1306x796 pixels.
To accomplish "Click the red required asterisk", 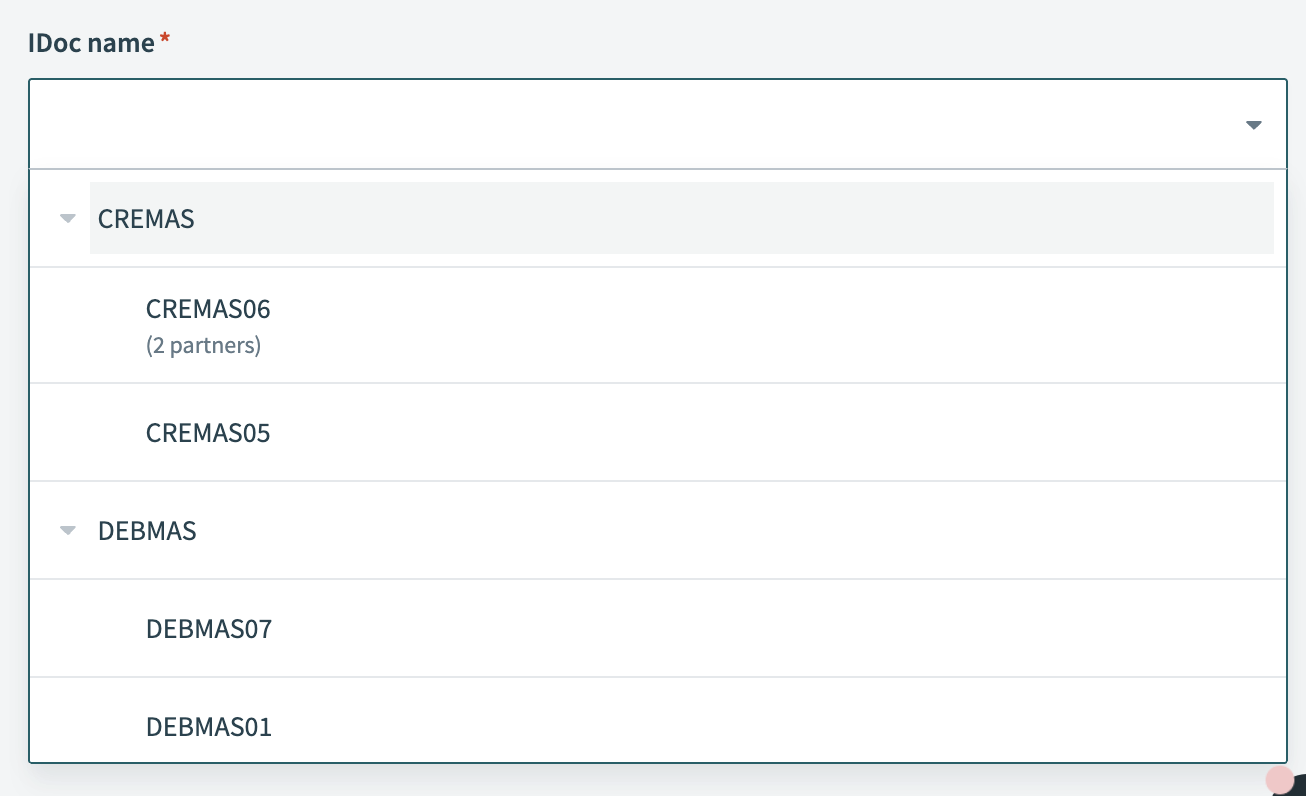I will 164,41.
